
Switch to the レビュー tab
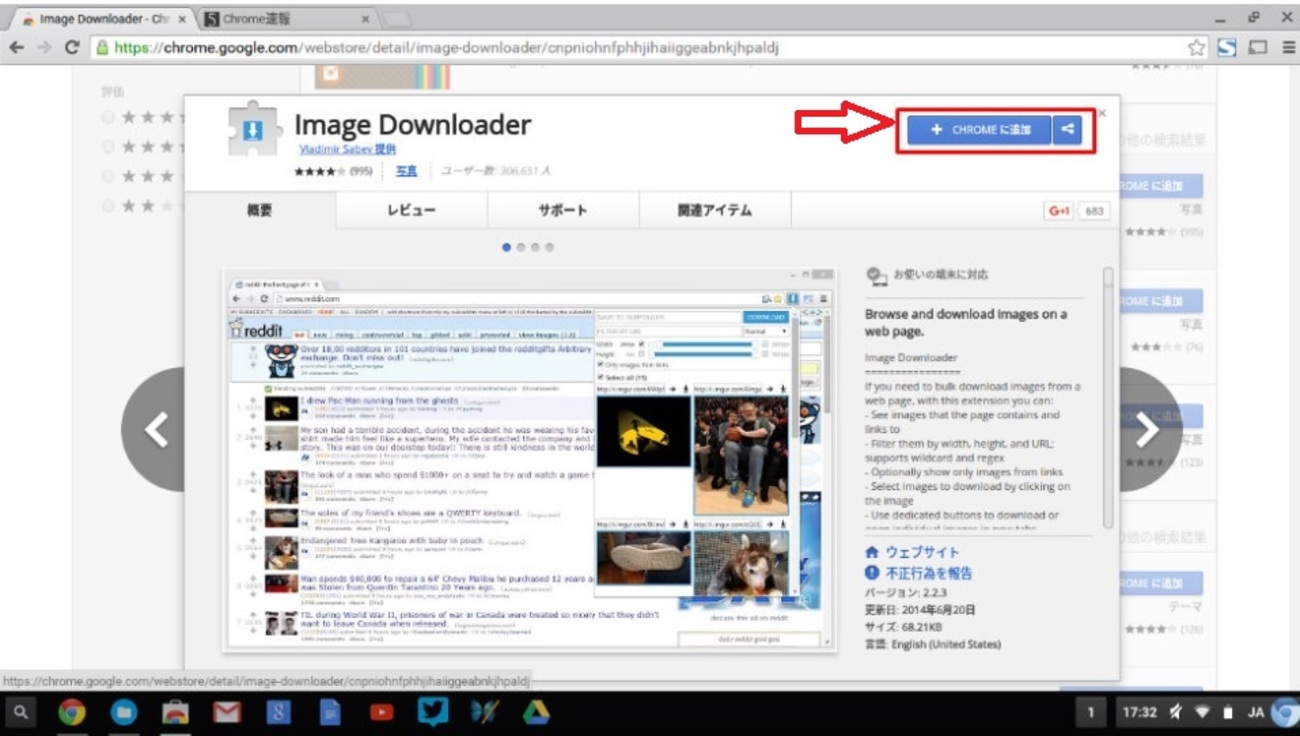[411, 211]
